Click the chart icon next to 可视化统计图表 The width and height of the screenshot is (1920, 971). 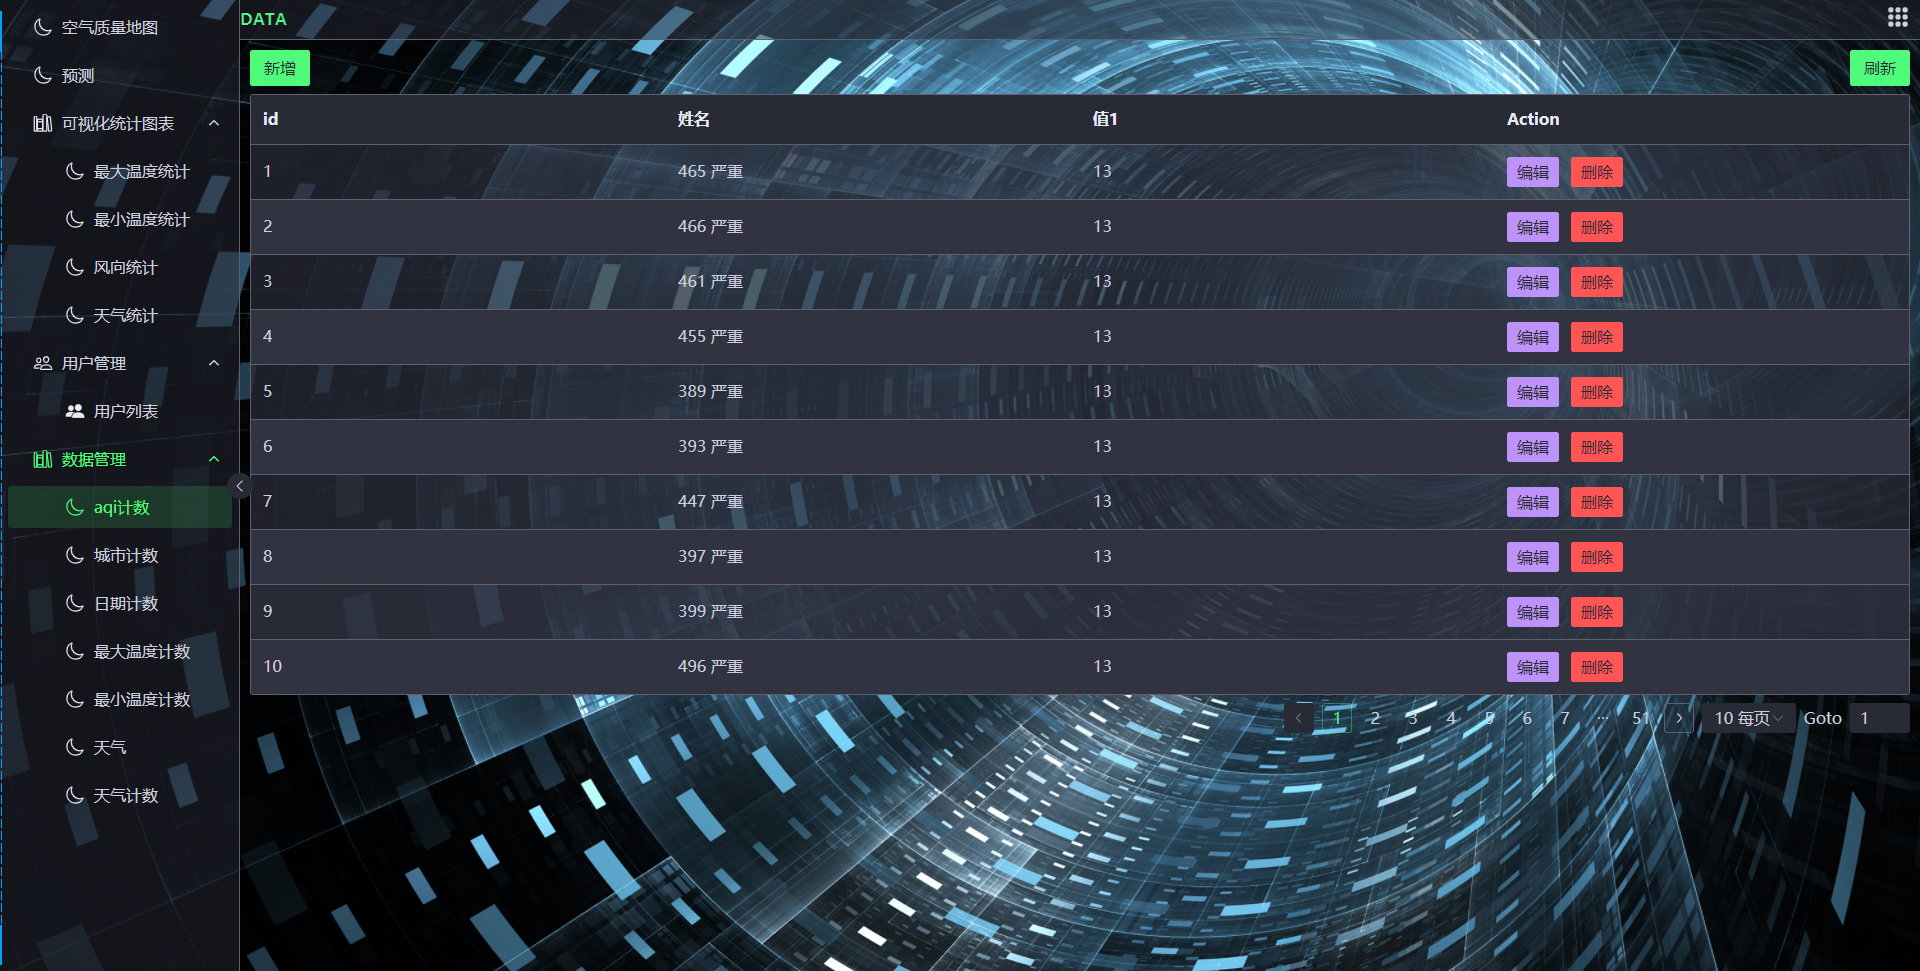(43, 123)
